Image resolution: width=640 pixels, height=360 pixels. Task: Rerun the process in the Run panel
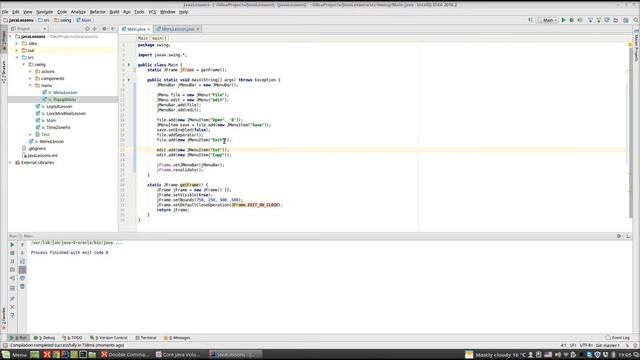[12, 244]
